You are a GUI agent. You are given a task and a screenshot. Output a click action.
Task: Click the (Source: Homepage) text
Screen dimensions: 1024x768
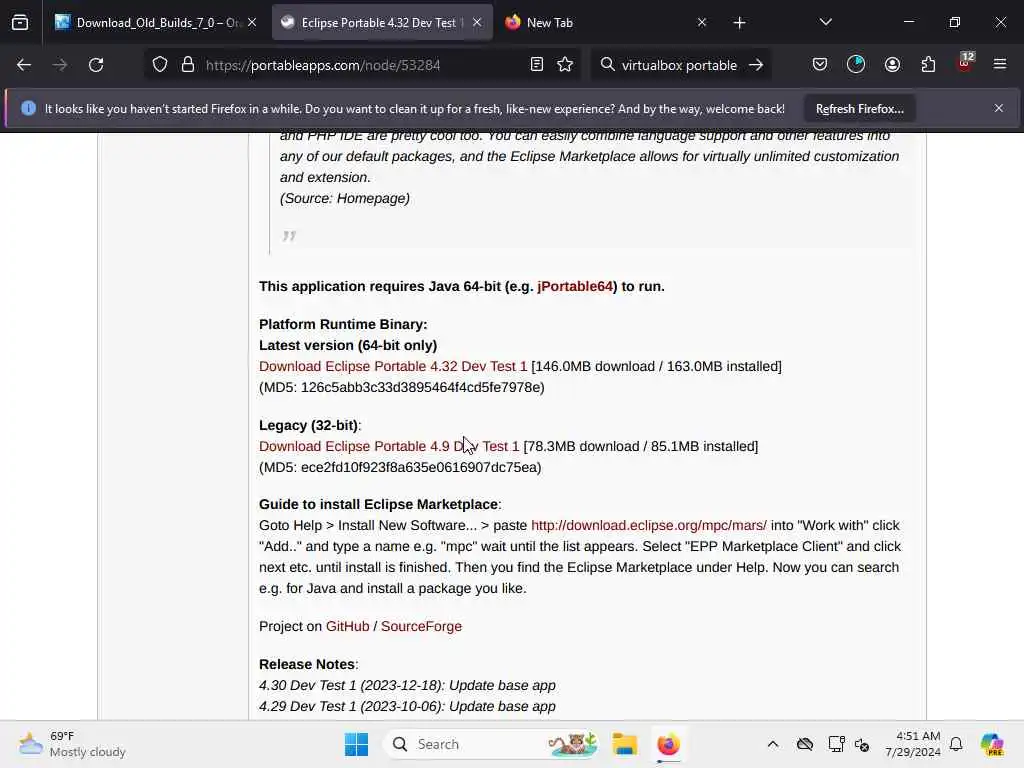point(345,199)
